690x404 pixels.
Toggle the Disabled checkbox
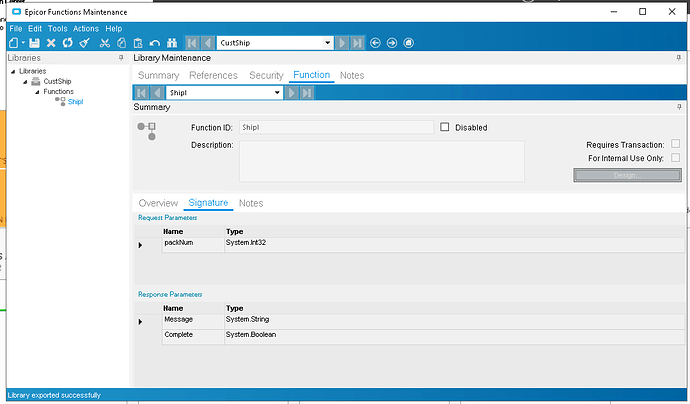coord(444,127)
